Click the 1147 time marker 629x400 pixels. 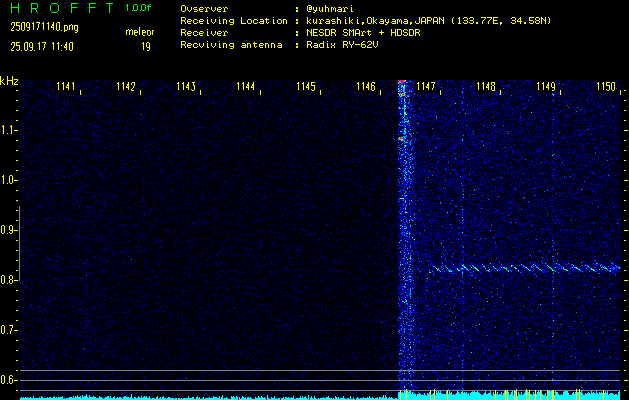pyautogui.click(x=426, y=87)
